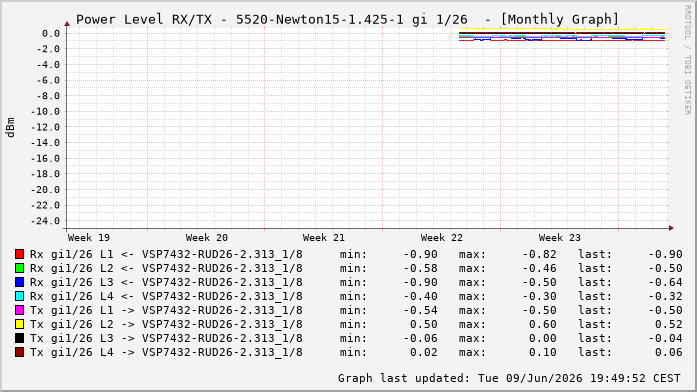Click the 'dBm' y-axis unit label
This screenshot has height=392, width=697.
point(11,128)
